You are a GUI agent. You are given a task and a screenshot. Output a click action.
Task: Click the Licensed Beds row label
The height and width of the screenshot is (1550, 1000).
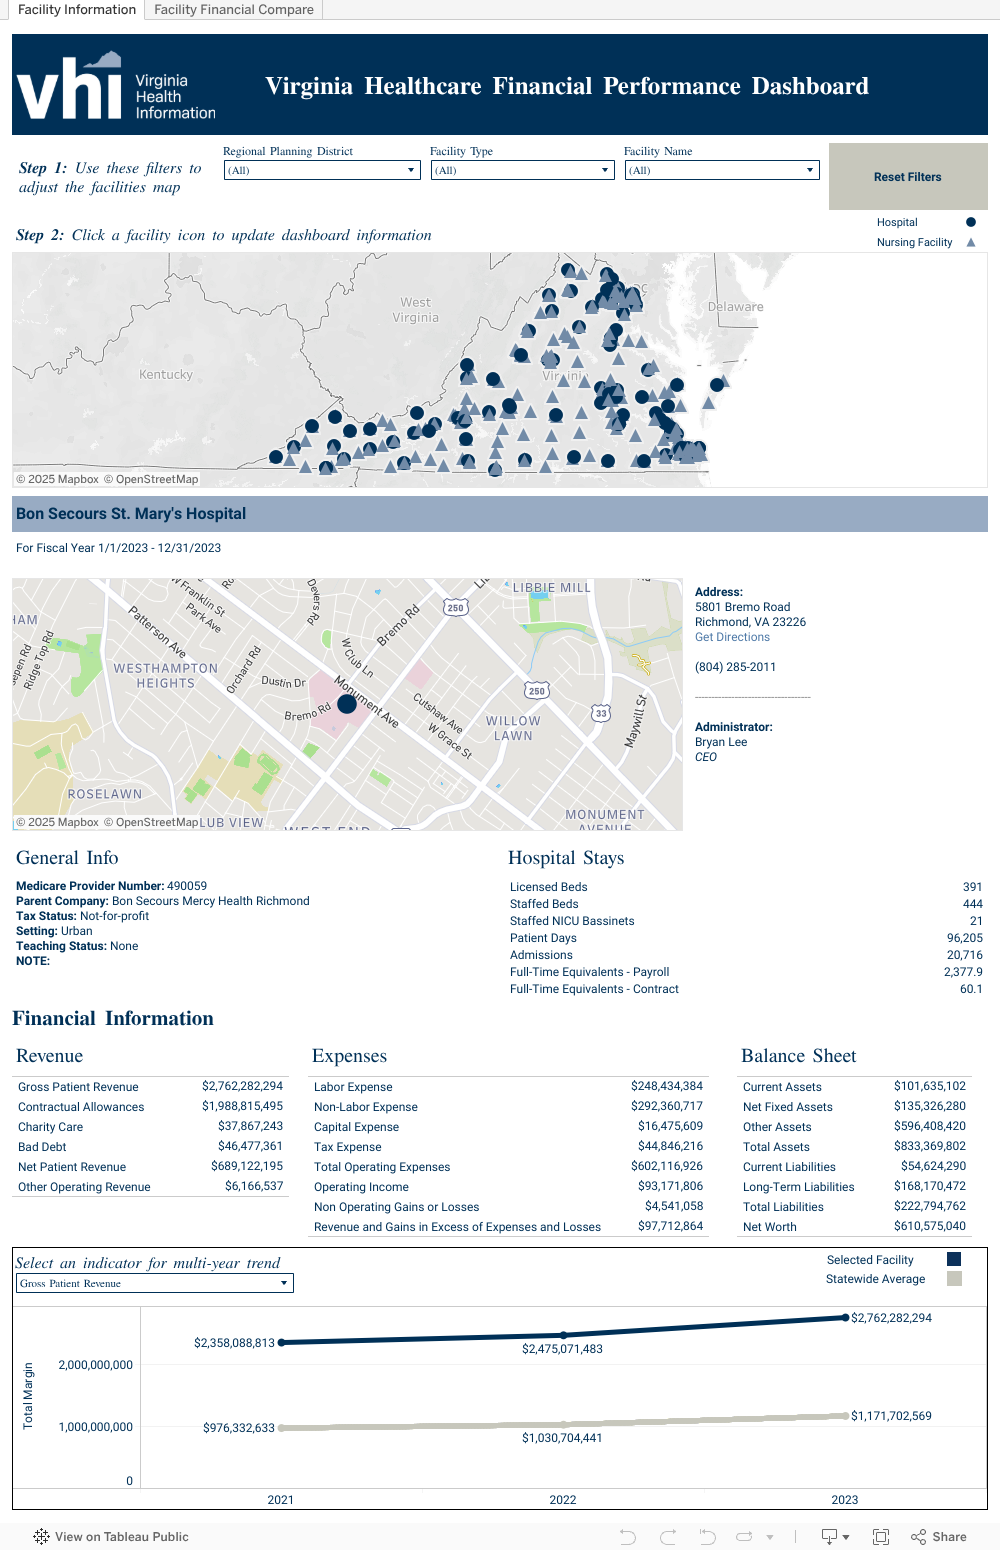548,887
